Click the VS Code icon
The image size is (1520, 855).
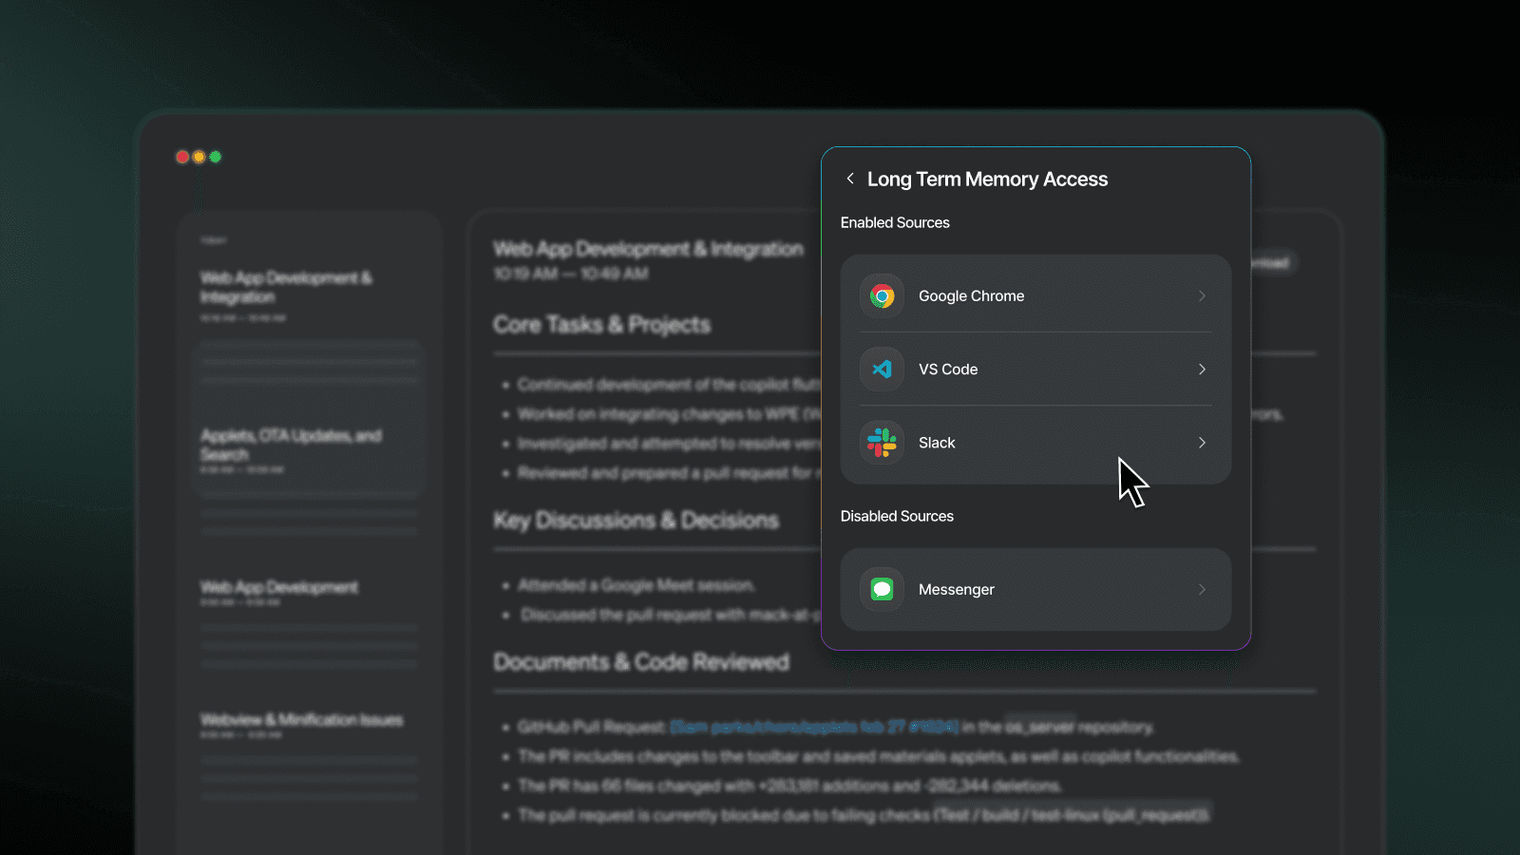[882, 369]
